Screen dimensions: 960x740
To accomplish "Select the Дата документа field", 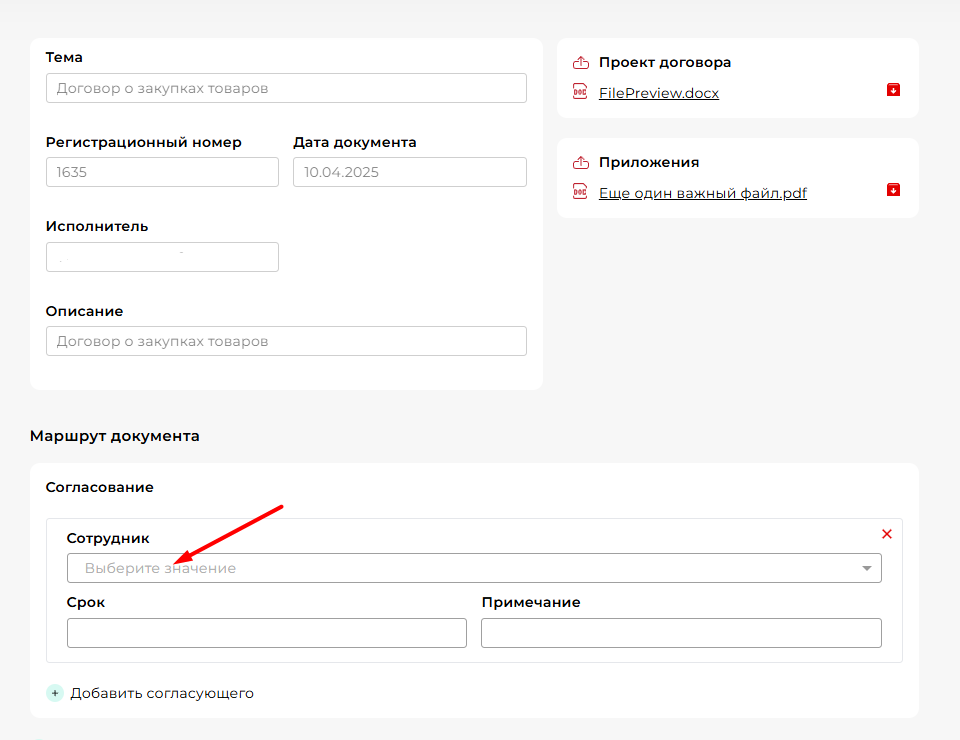I will 409,172.
